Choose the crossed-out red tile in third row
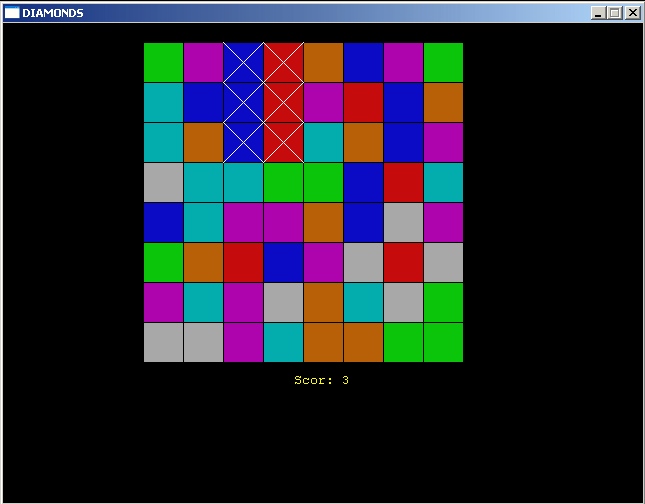 pos(283,142)
